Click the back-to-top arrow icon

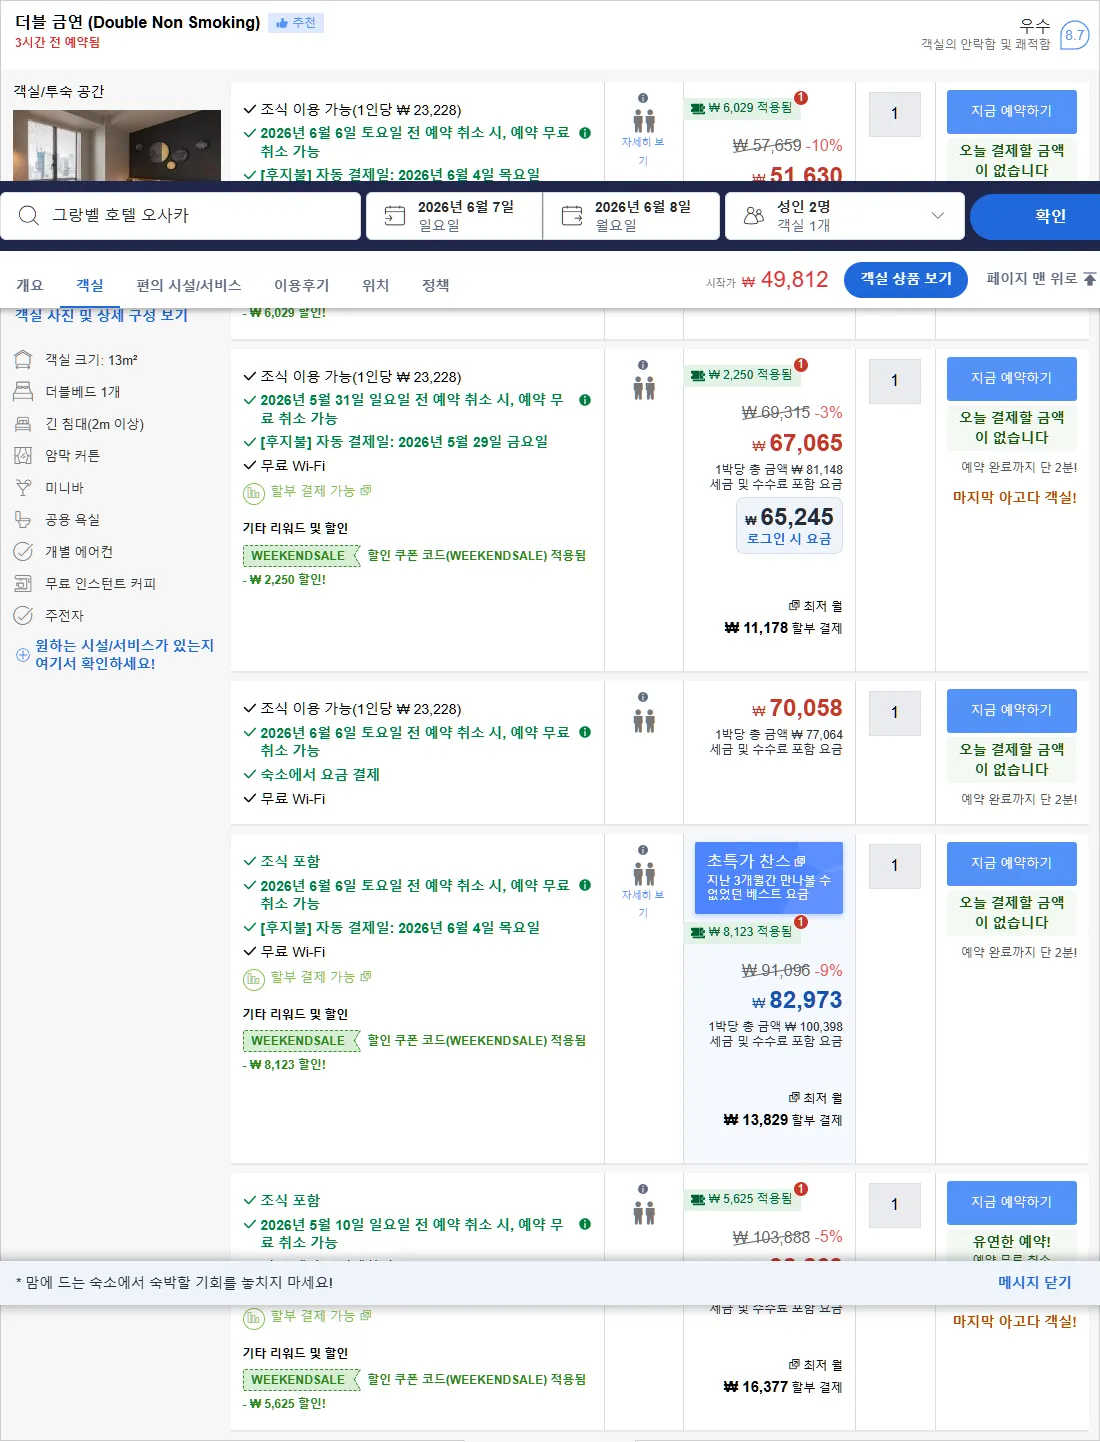(1090, 279)
